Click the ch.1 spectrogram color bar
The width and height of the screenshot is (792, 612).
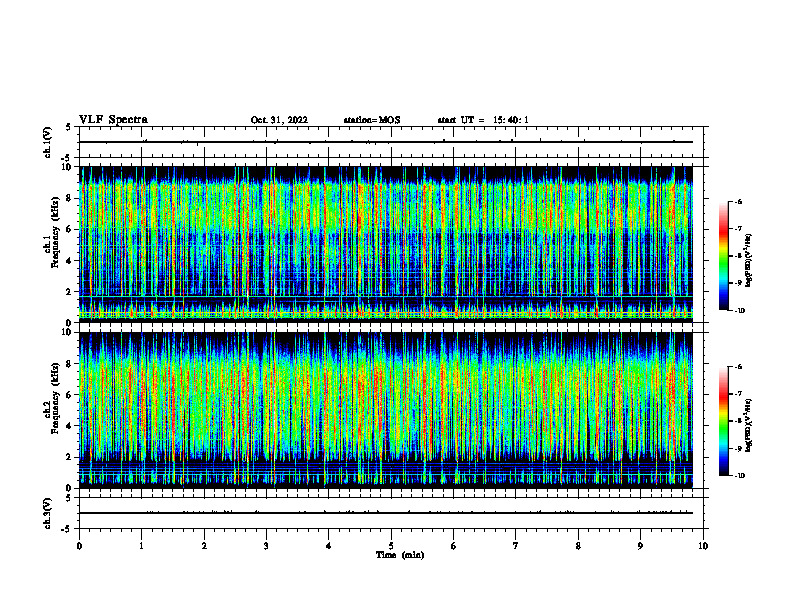point(723,256)
